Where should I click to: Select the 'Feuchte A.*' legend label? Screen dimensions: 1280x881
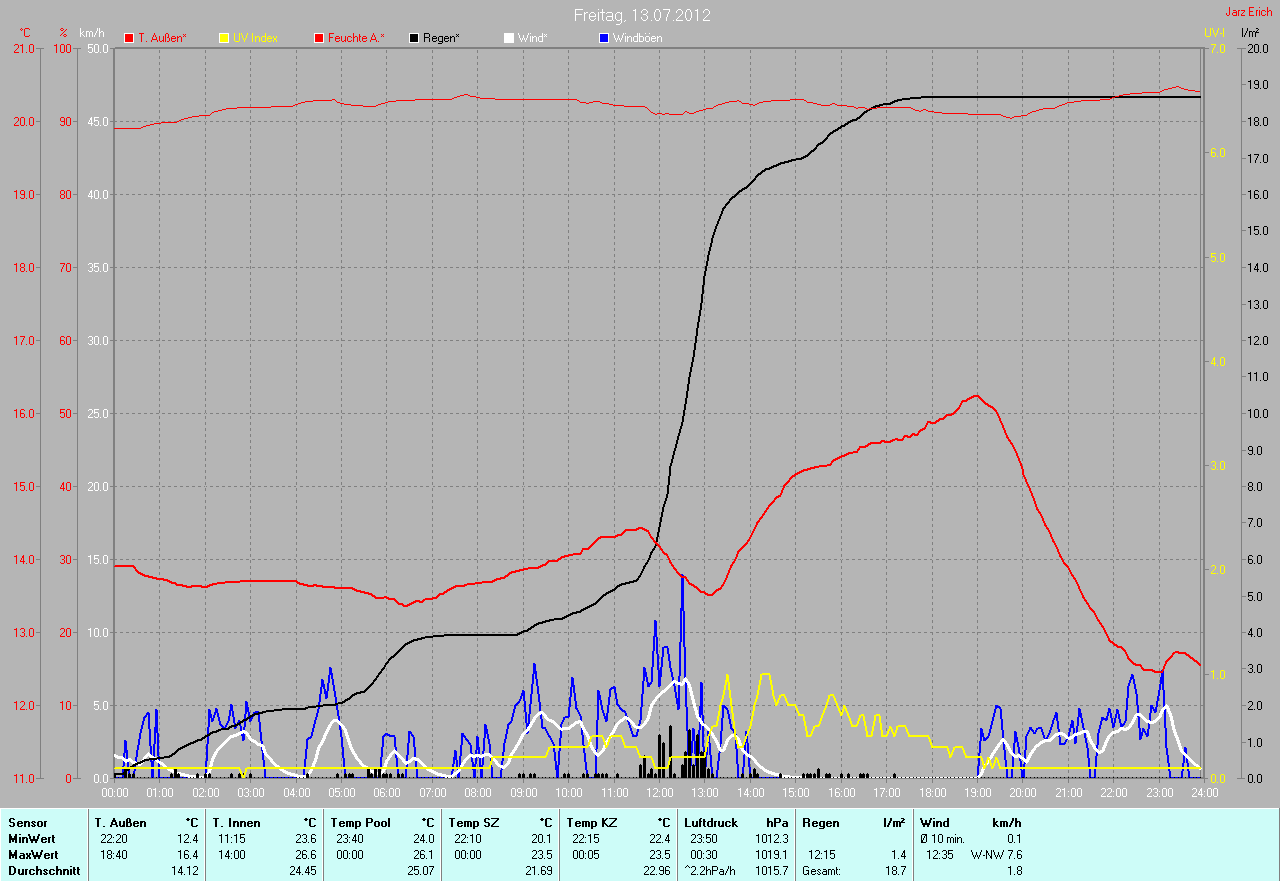356,38
